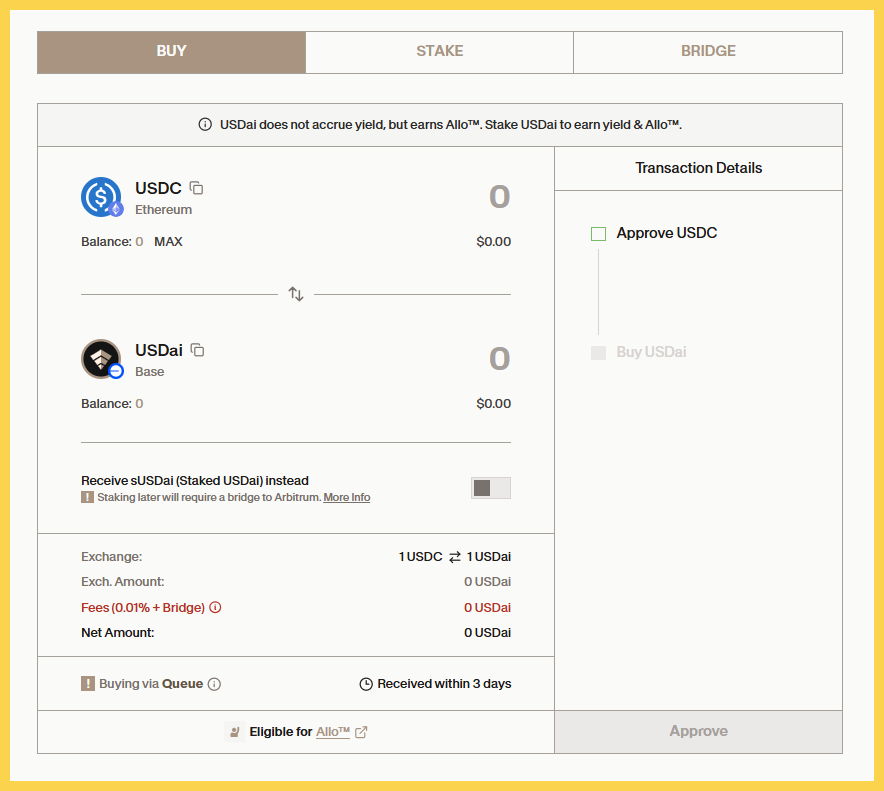Open the BRIDGE tab
The height and width of the screenshot is (791, 884).
point(708,52)
